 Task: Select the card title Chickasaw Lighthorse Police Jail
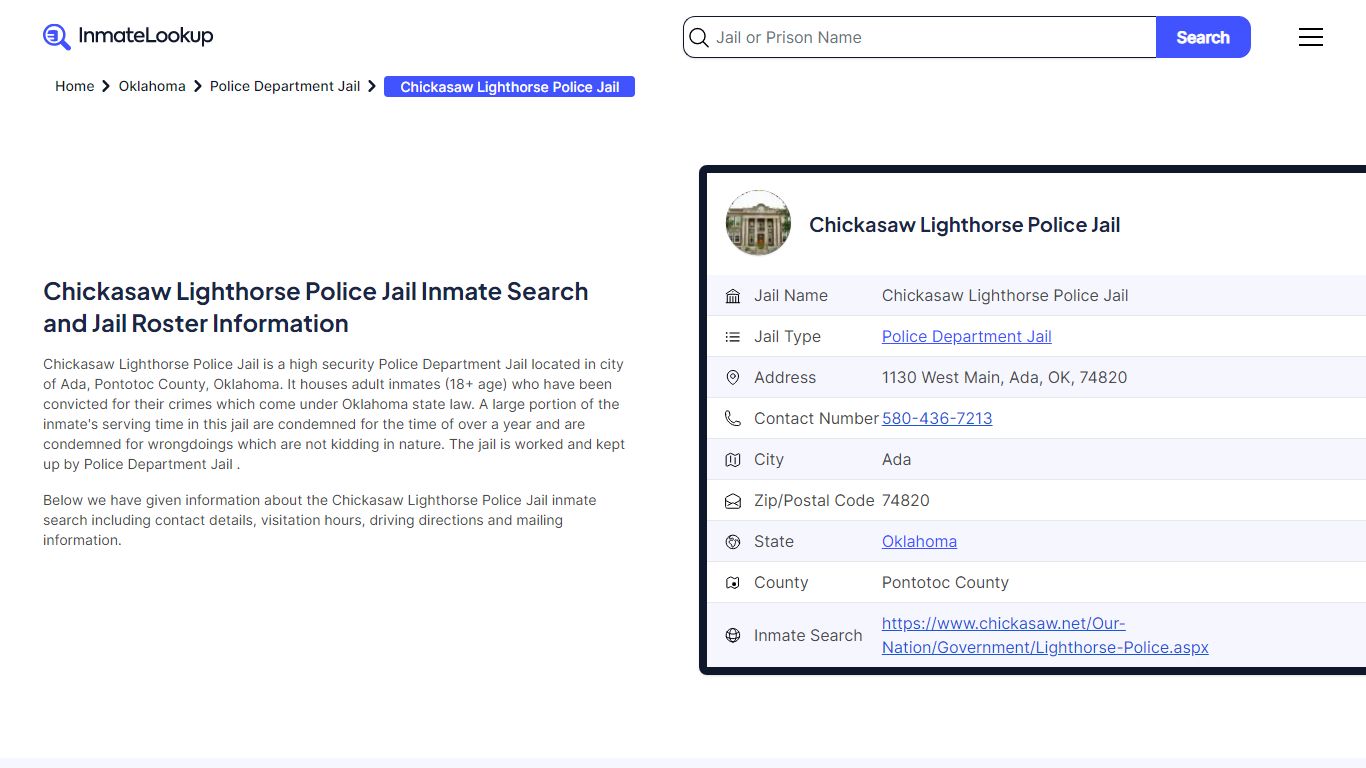click(x=964, y=225)
